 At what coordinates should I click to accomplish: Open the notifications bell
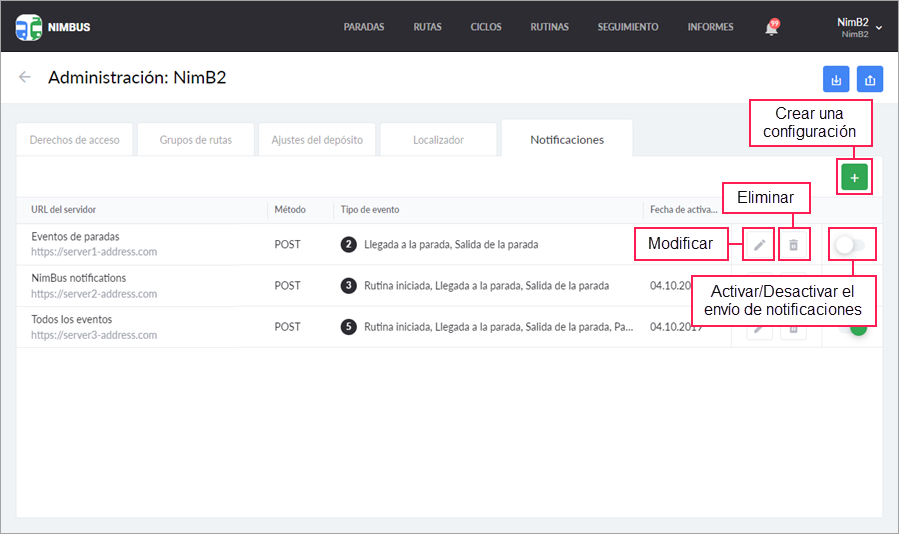[771, 28]
